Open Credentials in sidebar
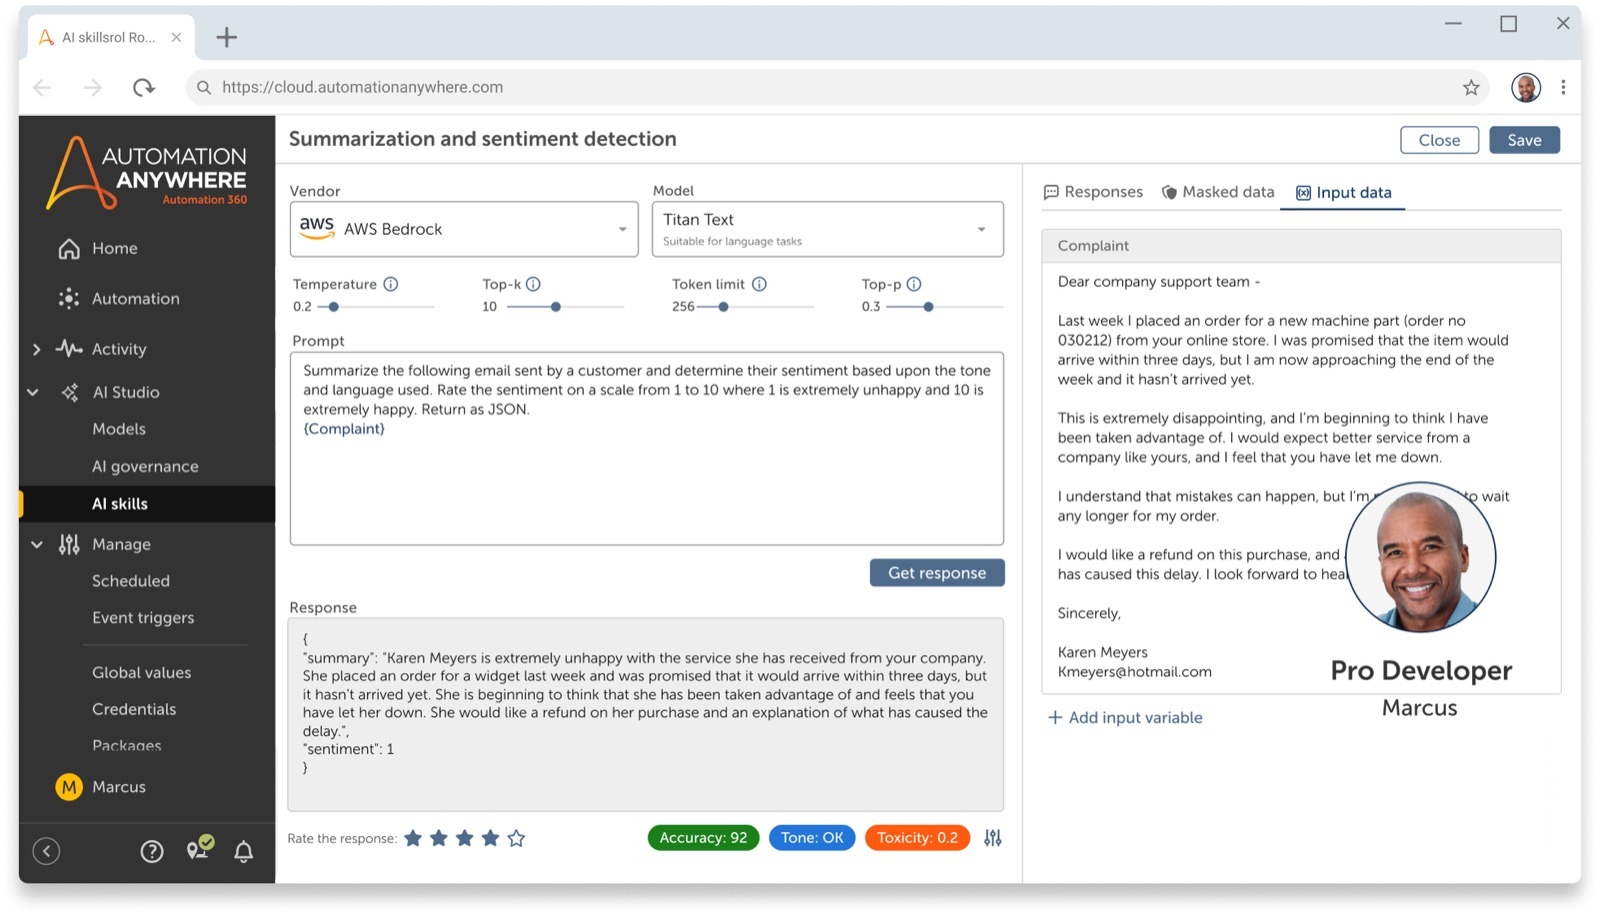This screenshot has width=1600, height=916. click(134, 709)
